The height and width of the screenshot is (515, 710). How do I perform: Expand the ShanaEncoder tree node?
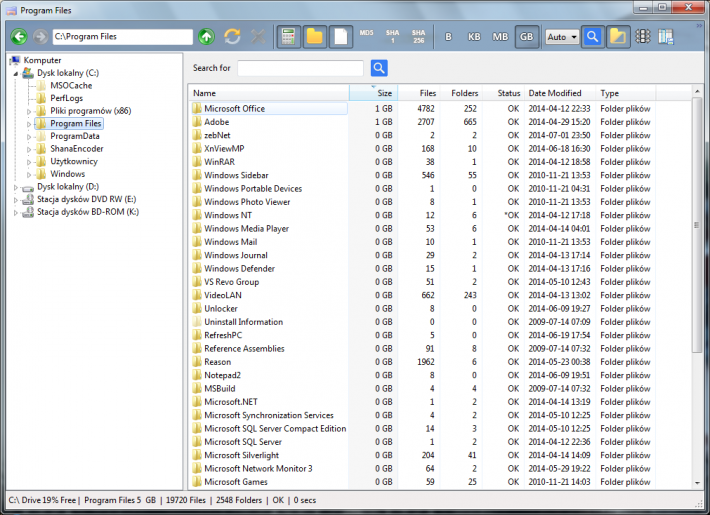29,149
